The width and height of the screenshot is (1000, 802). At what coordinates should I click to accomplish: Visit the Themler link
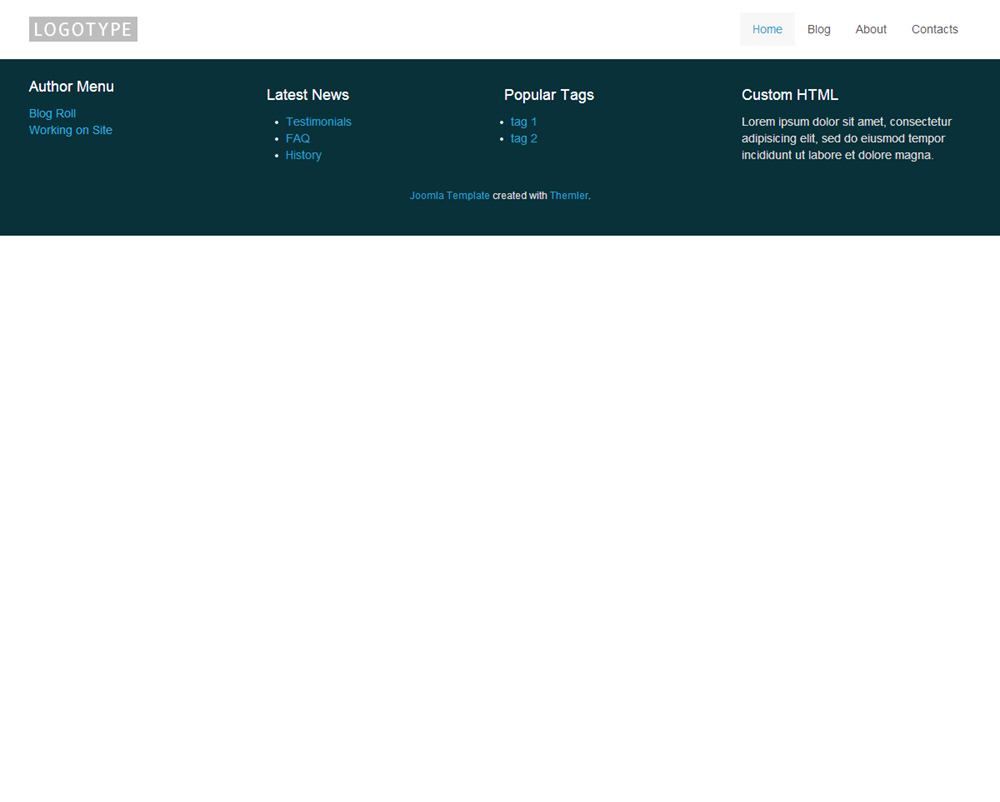tap(568, 196)
